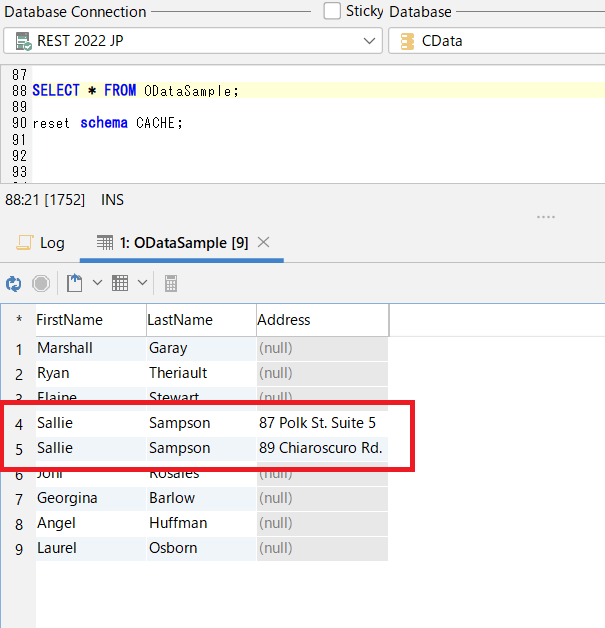This screenshot has width=605, height=628.
Task: Open the CData database selector
Action: pyautogui.click(x=496, y=41)
